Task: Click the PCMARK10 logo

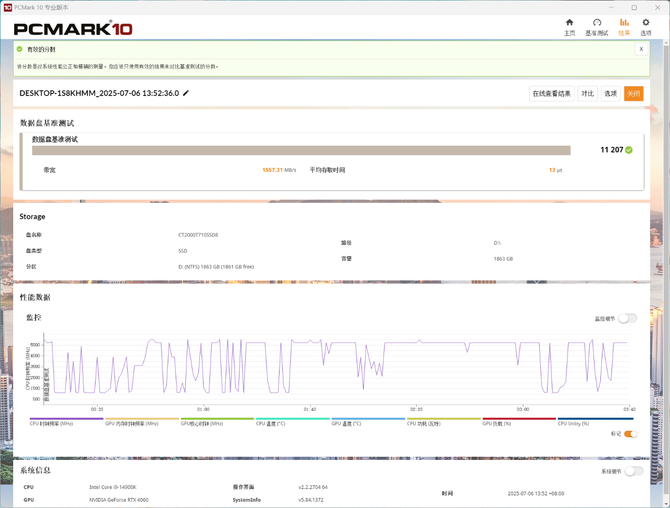Action: 73,29
